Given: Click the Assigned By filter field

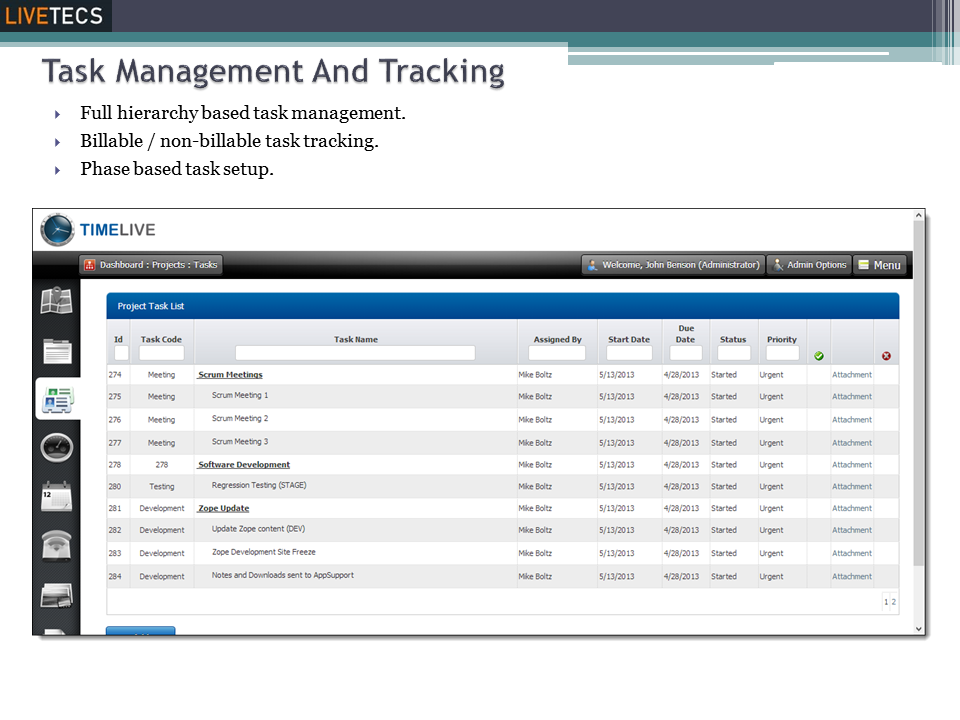Looking at the screenshot, I should [x=557, y=353].
